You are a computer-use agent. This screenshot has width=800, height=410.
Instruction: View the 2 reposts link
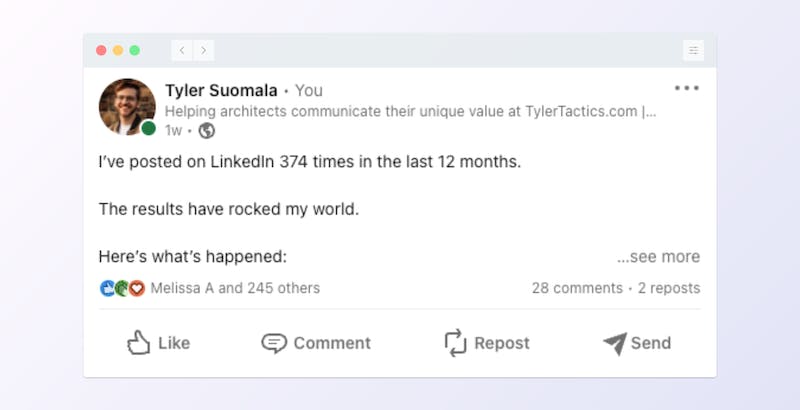coord(669,288)
